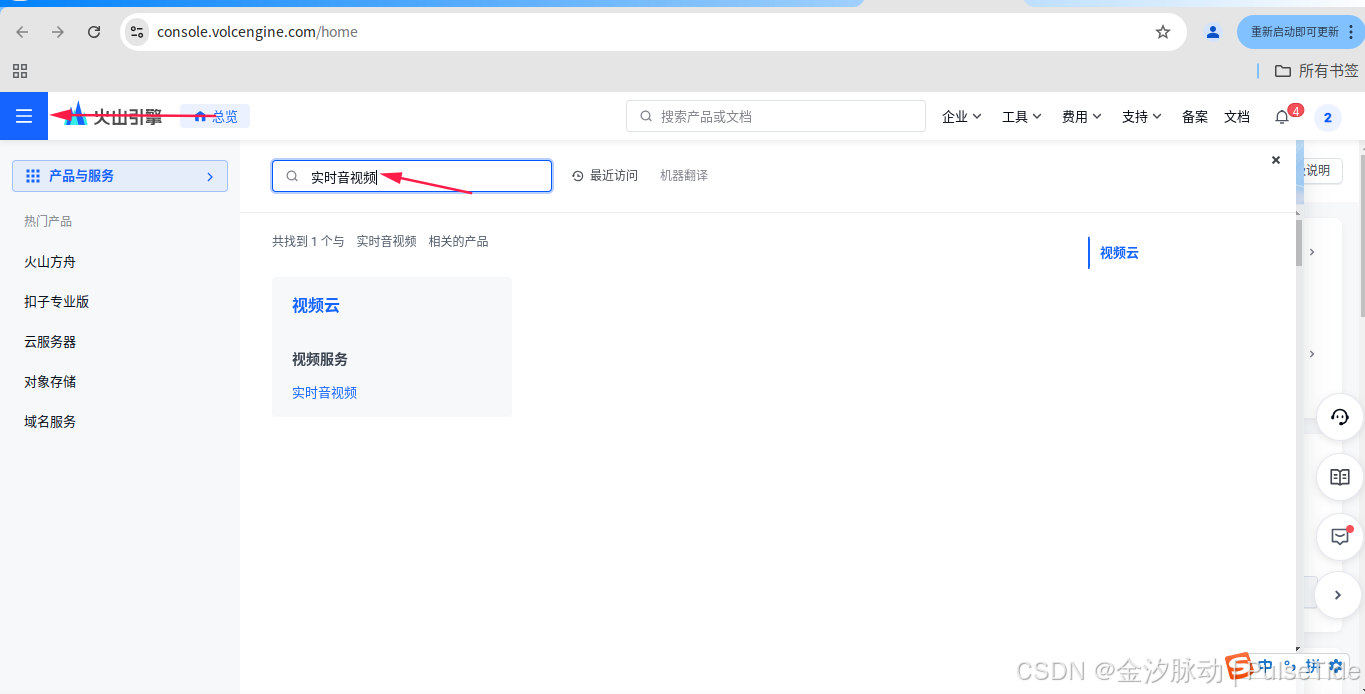The image size is (1365, 694).
Task: Expand the 支持 dropdown menu
Action: point(1141,116)
